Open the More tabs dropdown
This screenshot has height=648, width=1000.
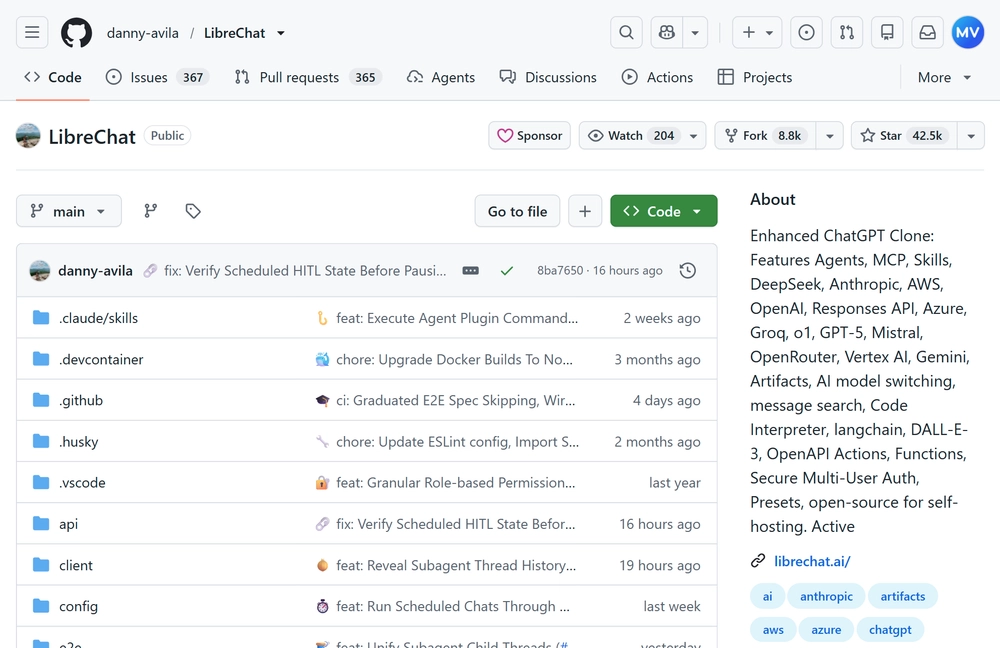tap(945, 77)
